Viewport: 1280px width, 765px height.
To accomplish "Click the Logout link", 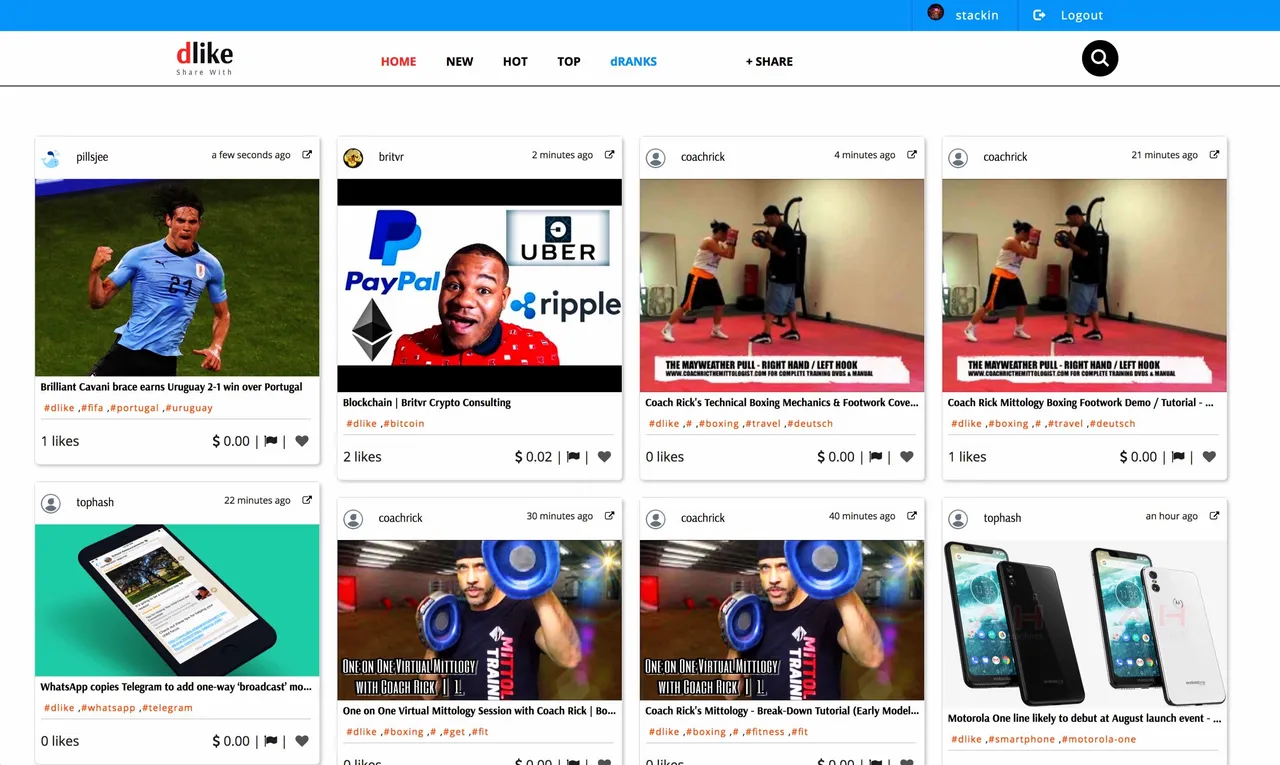I will pyautogui.click(x=1082, y=15).
